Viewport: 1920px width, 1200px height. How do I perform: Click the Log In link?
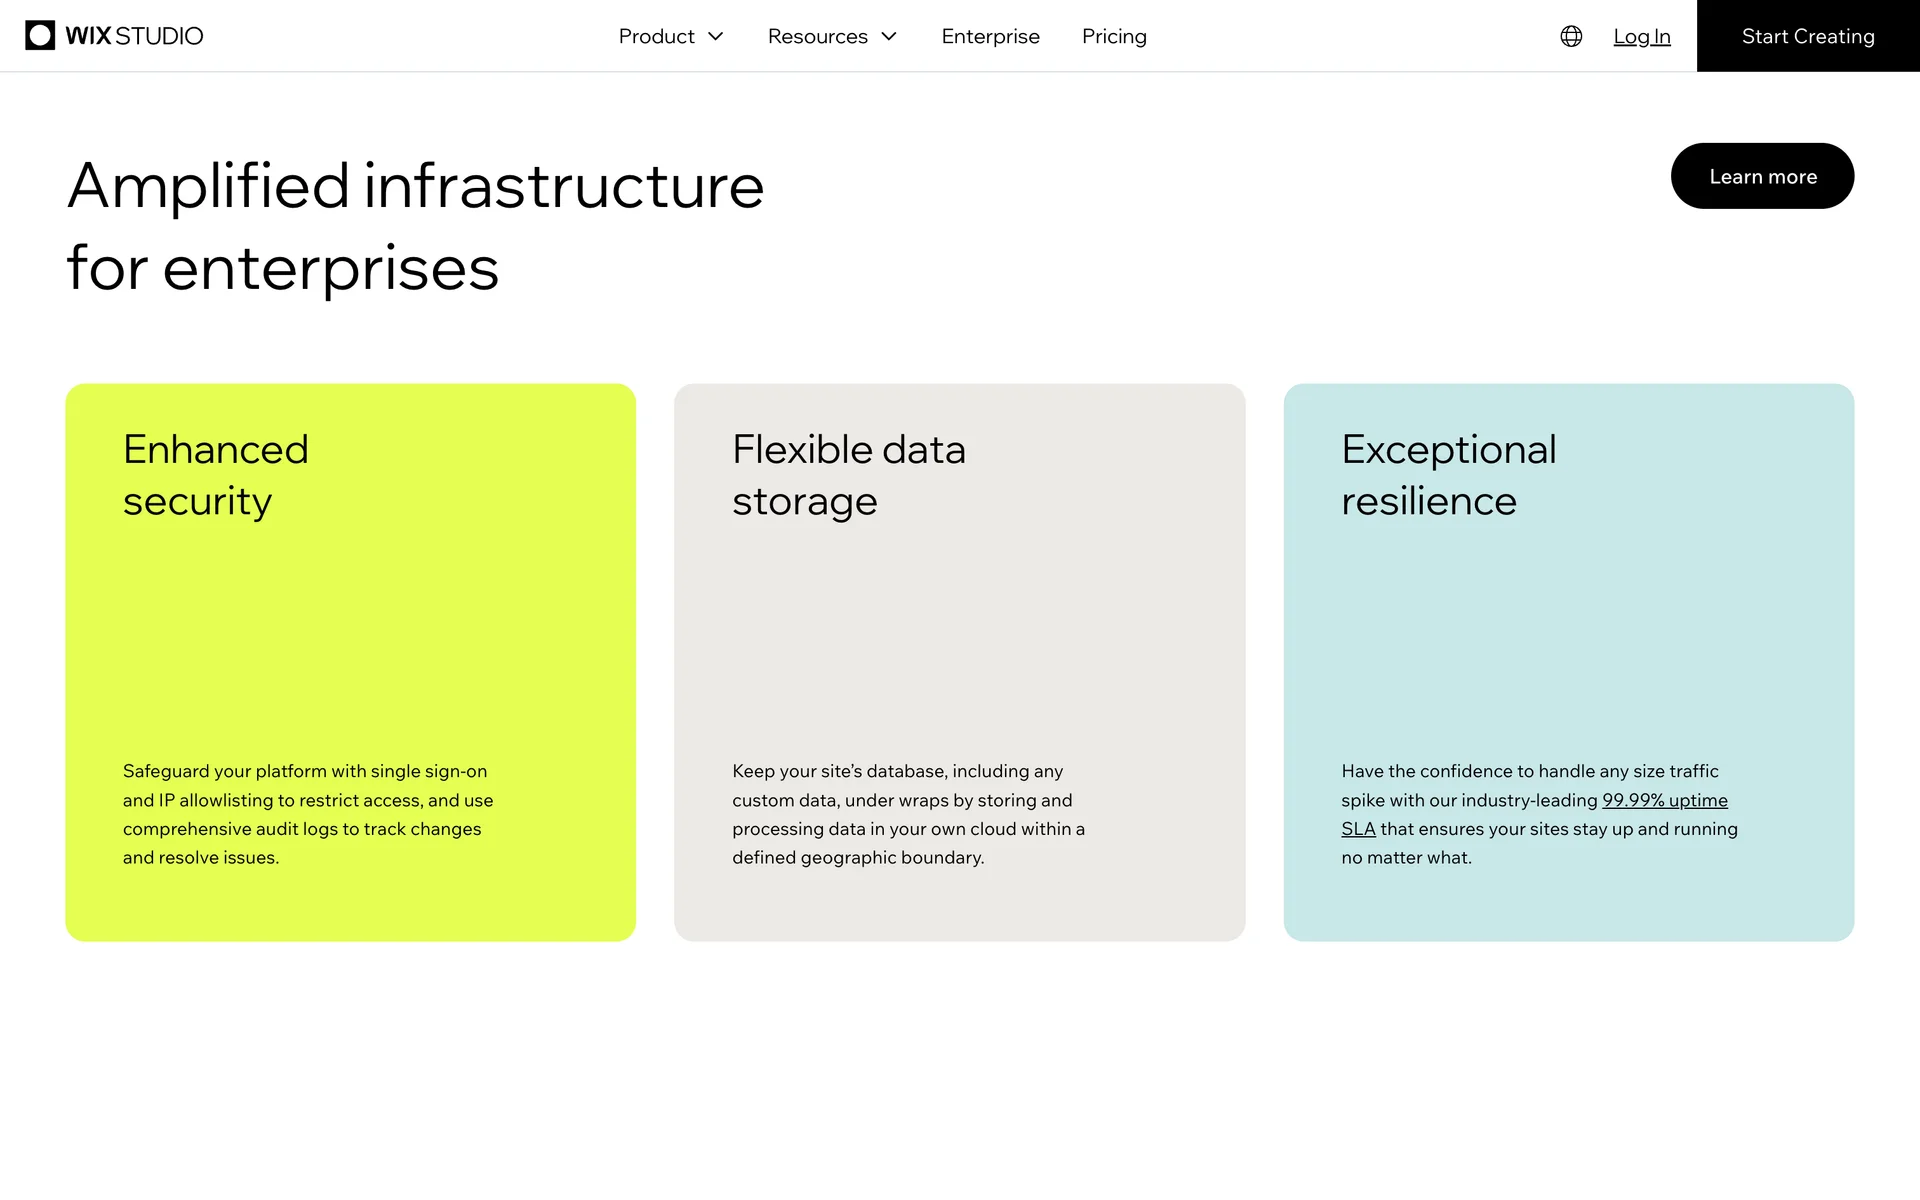(1641, 37)
